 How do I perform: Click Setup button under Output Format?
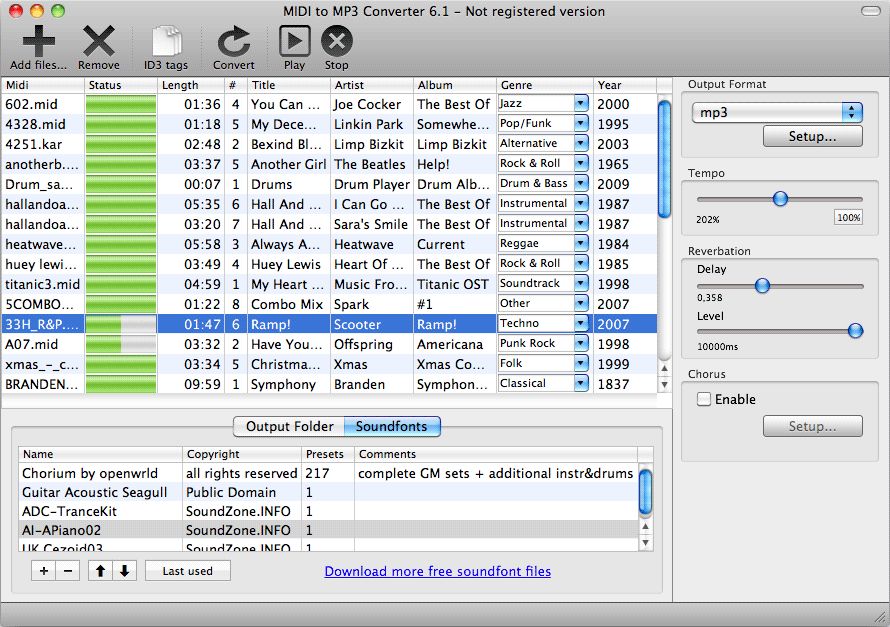(x=812, y=136)
